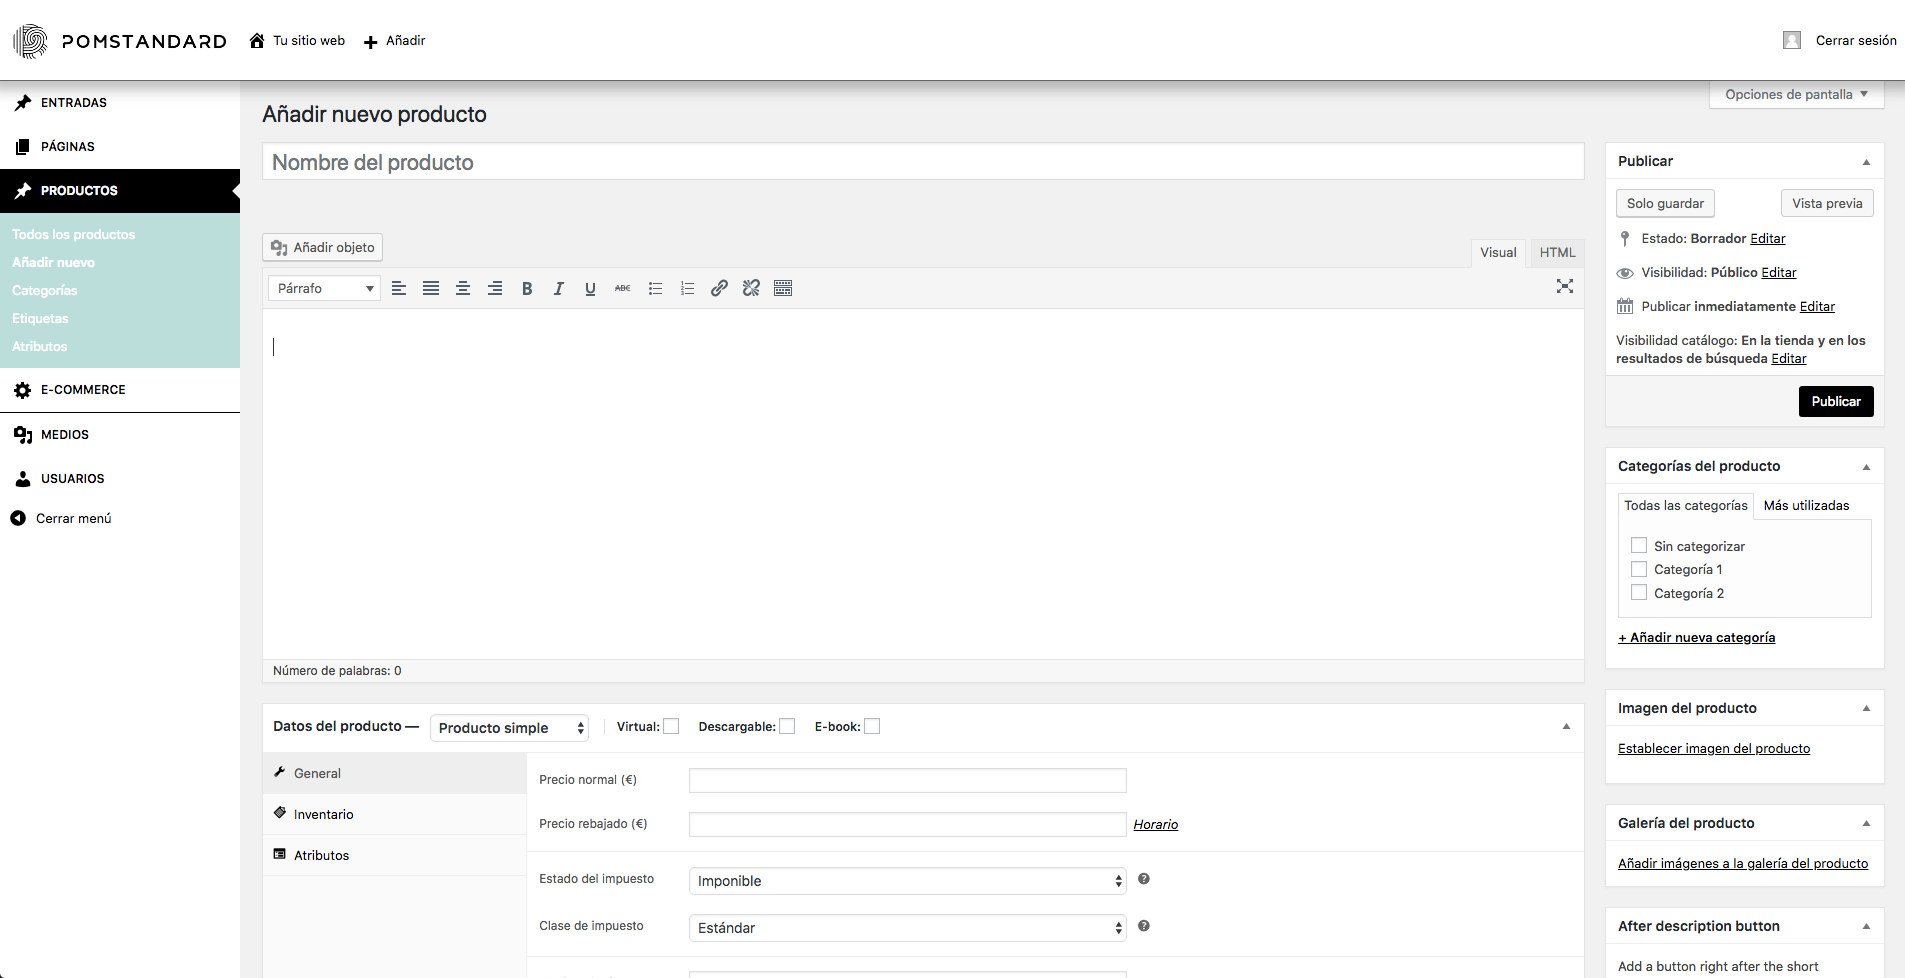Tick the Categoría 1 checkbox
The height and width of the screenshot is (978, 1905).
(1639, 569)
